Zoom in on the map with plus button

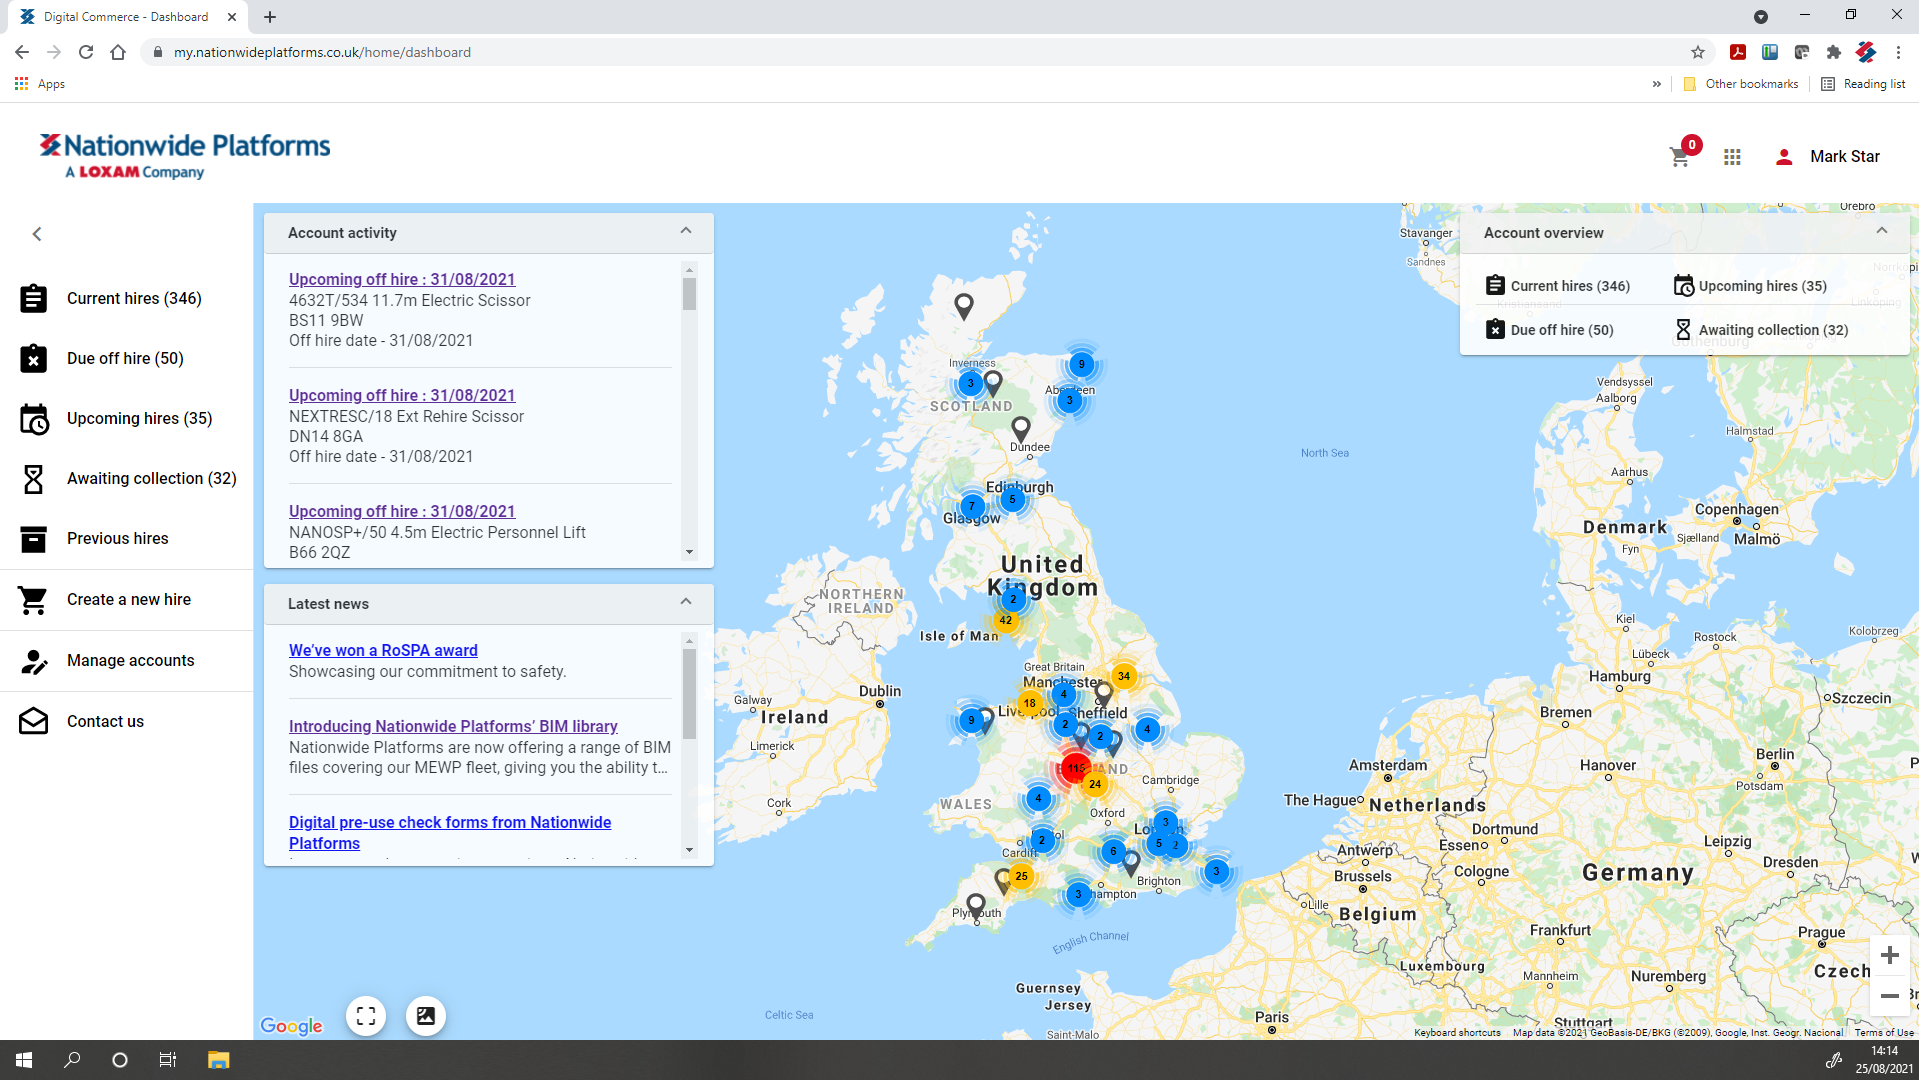[x=1889, y=955]
